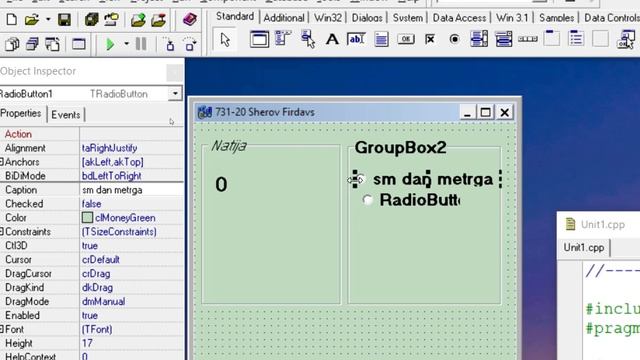Select the Unit1.cpp editor tab
640x360 pixels.
(584, 248)
